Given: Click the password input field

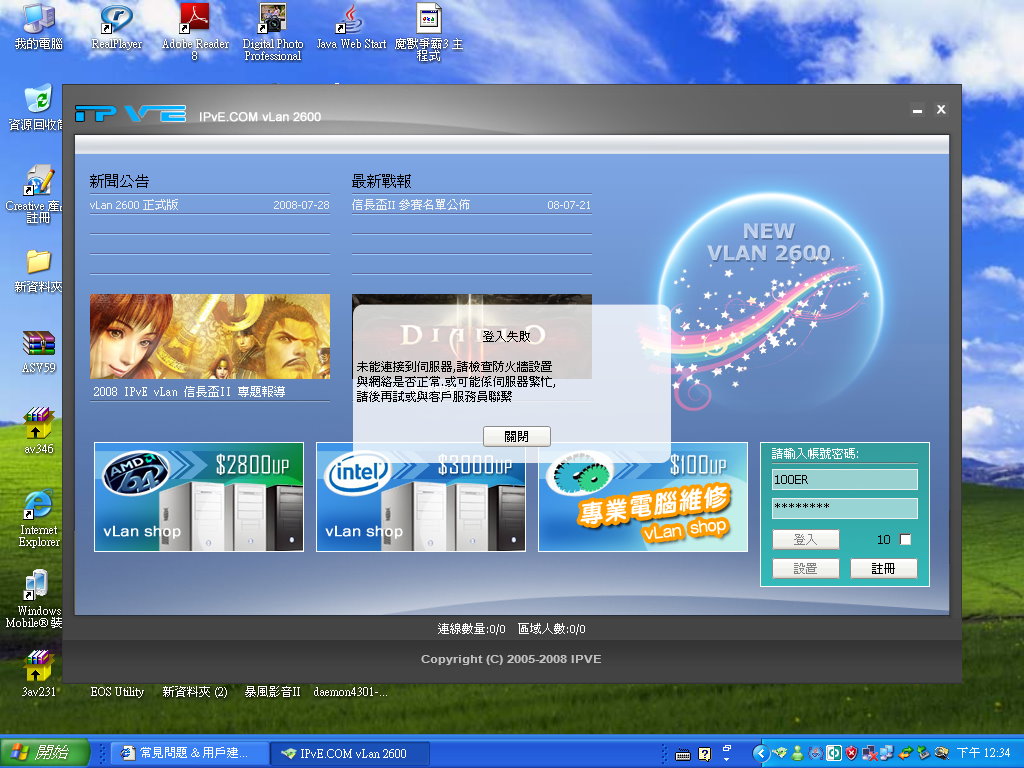Looking at the screenshot, I should tap(844, 508).
